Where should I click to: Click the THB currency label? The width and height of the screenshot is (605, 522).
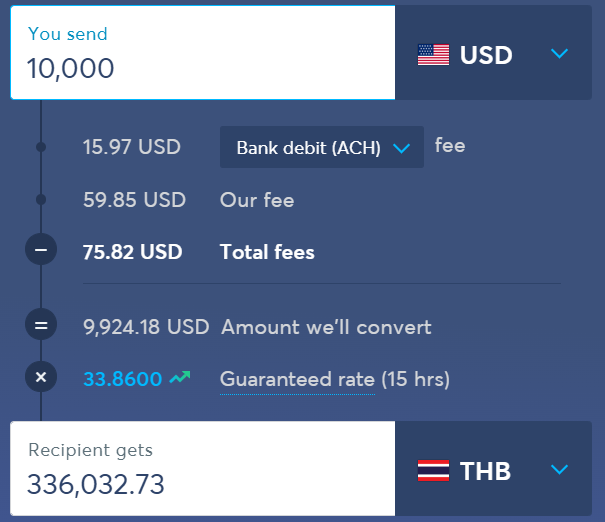485,471
